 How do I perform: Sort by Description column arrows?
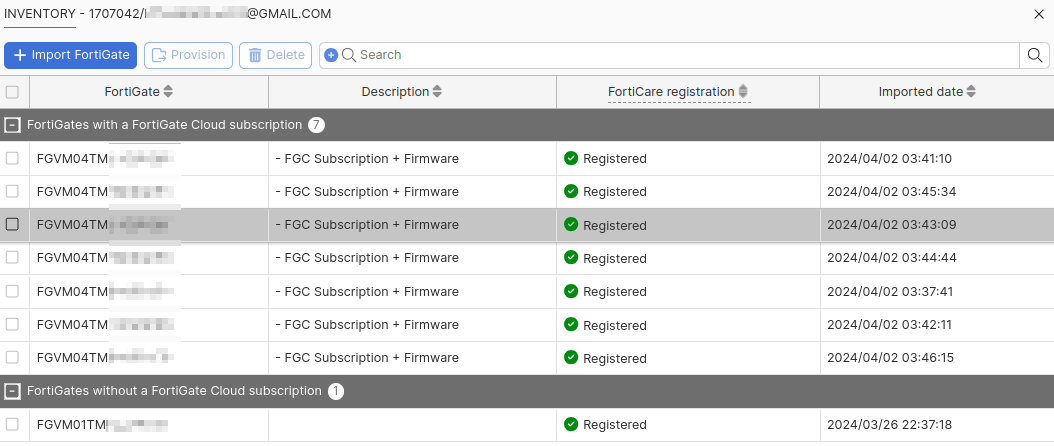tap(437, 92)
